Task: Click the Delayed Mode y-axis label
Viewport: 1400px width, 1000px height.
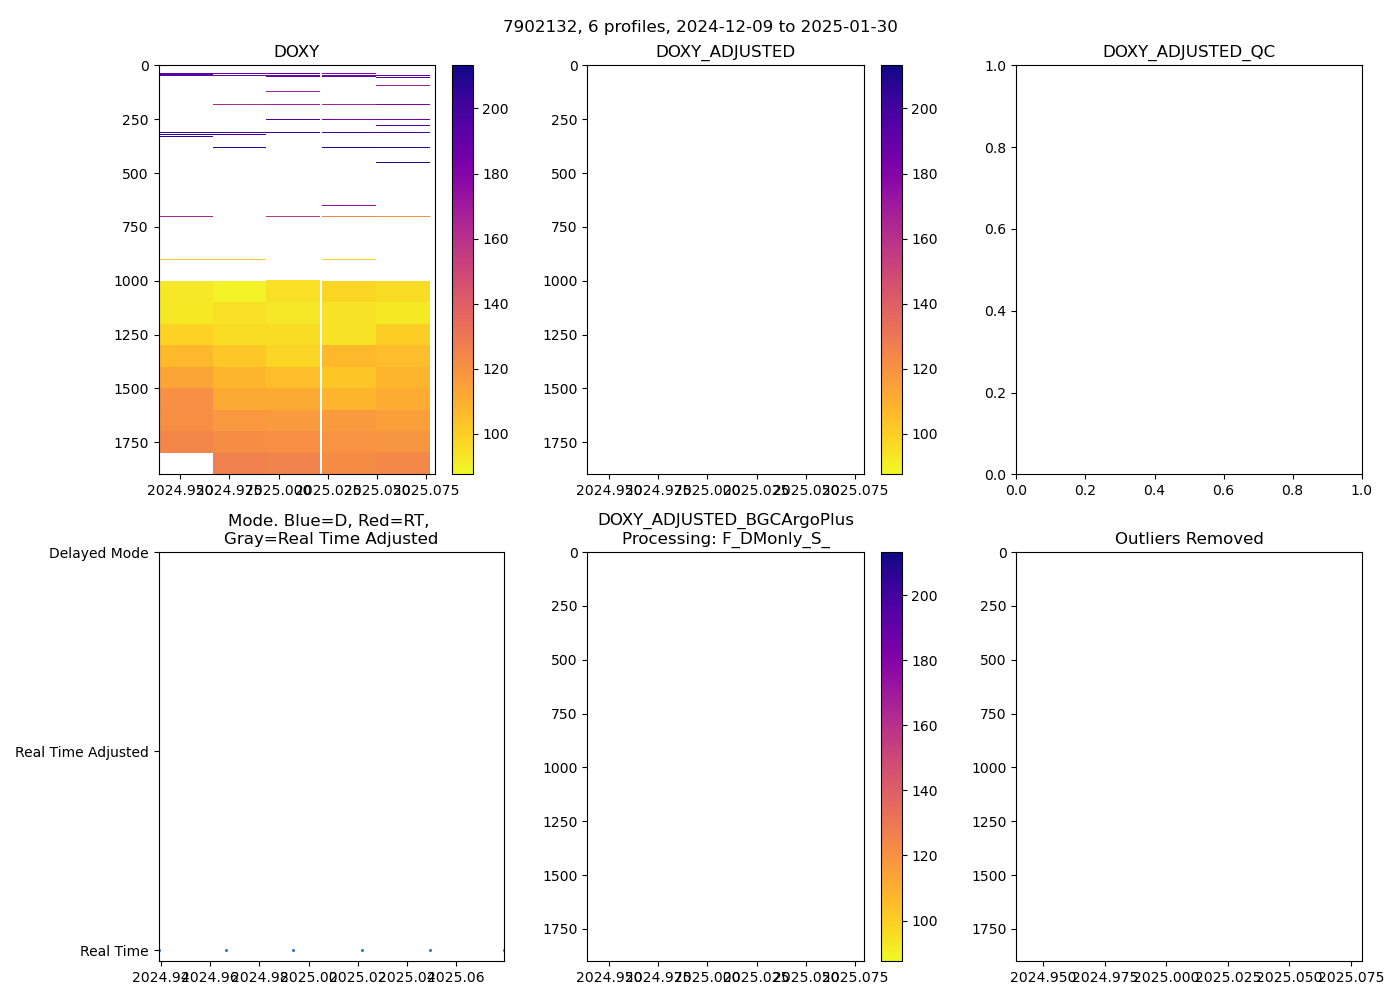Action: pos(98,553)
